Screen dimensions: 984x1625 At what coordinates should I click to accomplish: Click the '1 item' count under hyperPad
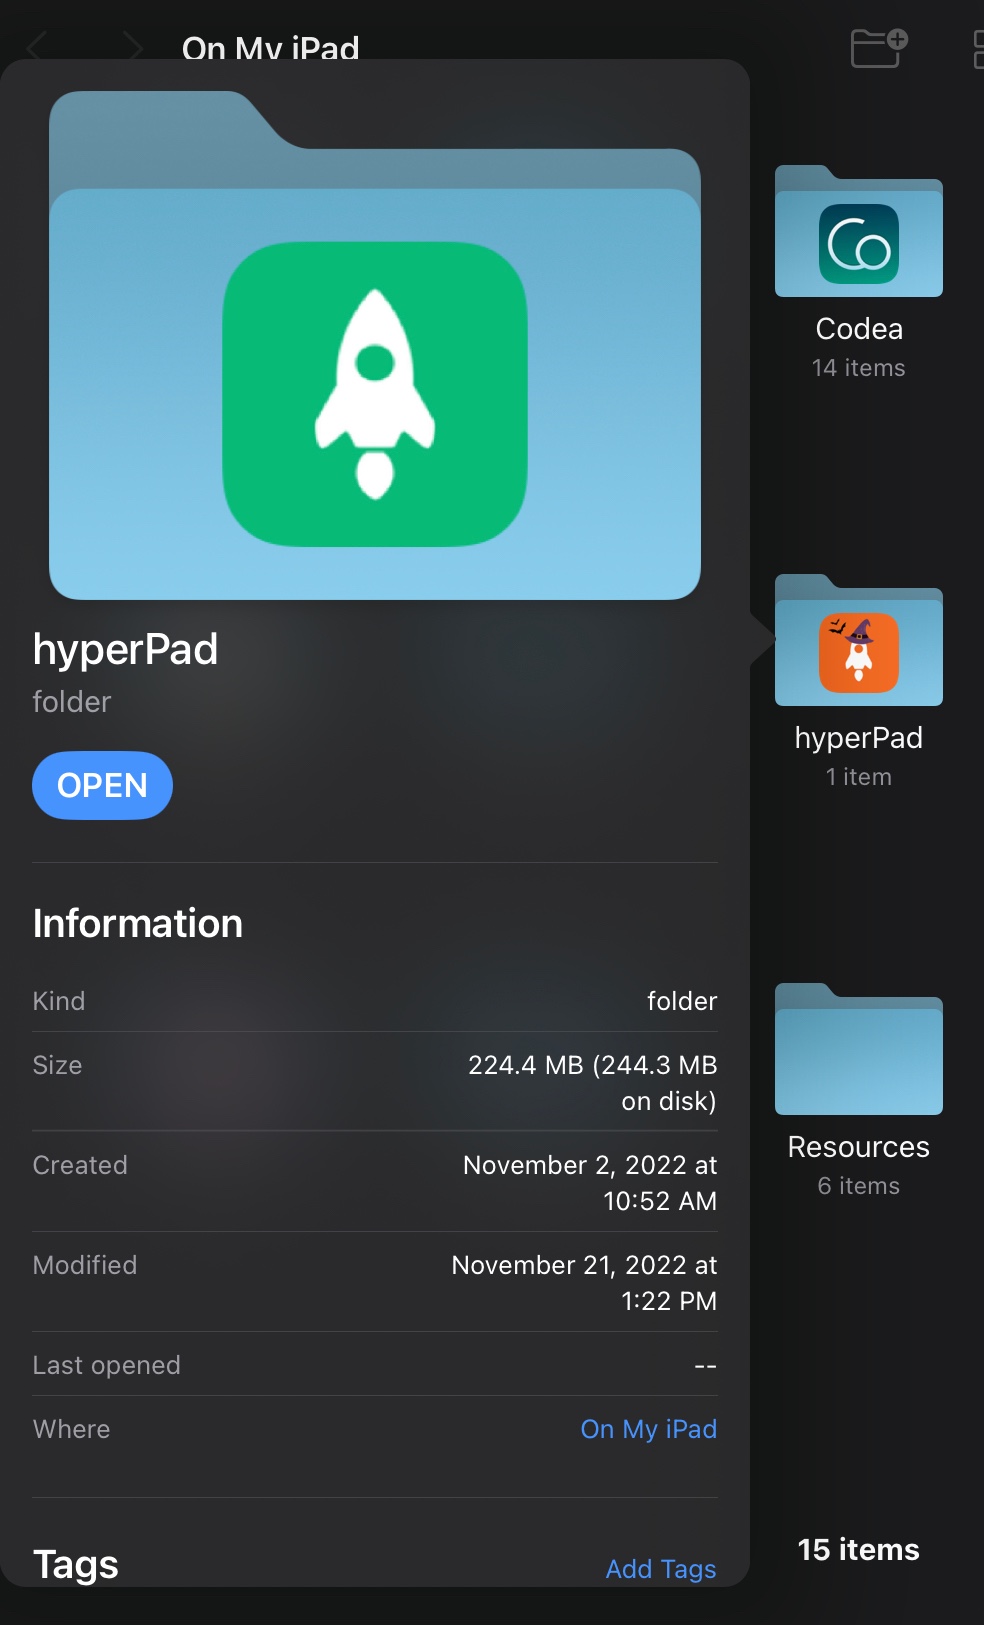(x=859, y=777)
